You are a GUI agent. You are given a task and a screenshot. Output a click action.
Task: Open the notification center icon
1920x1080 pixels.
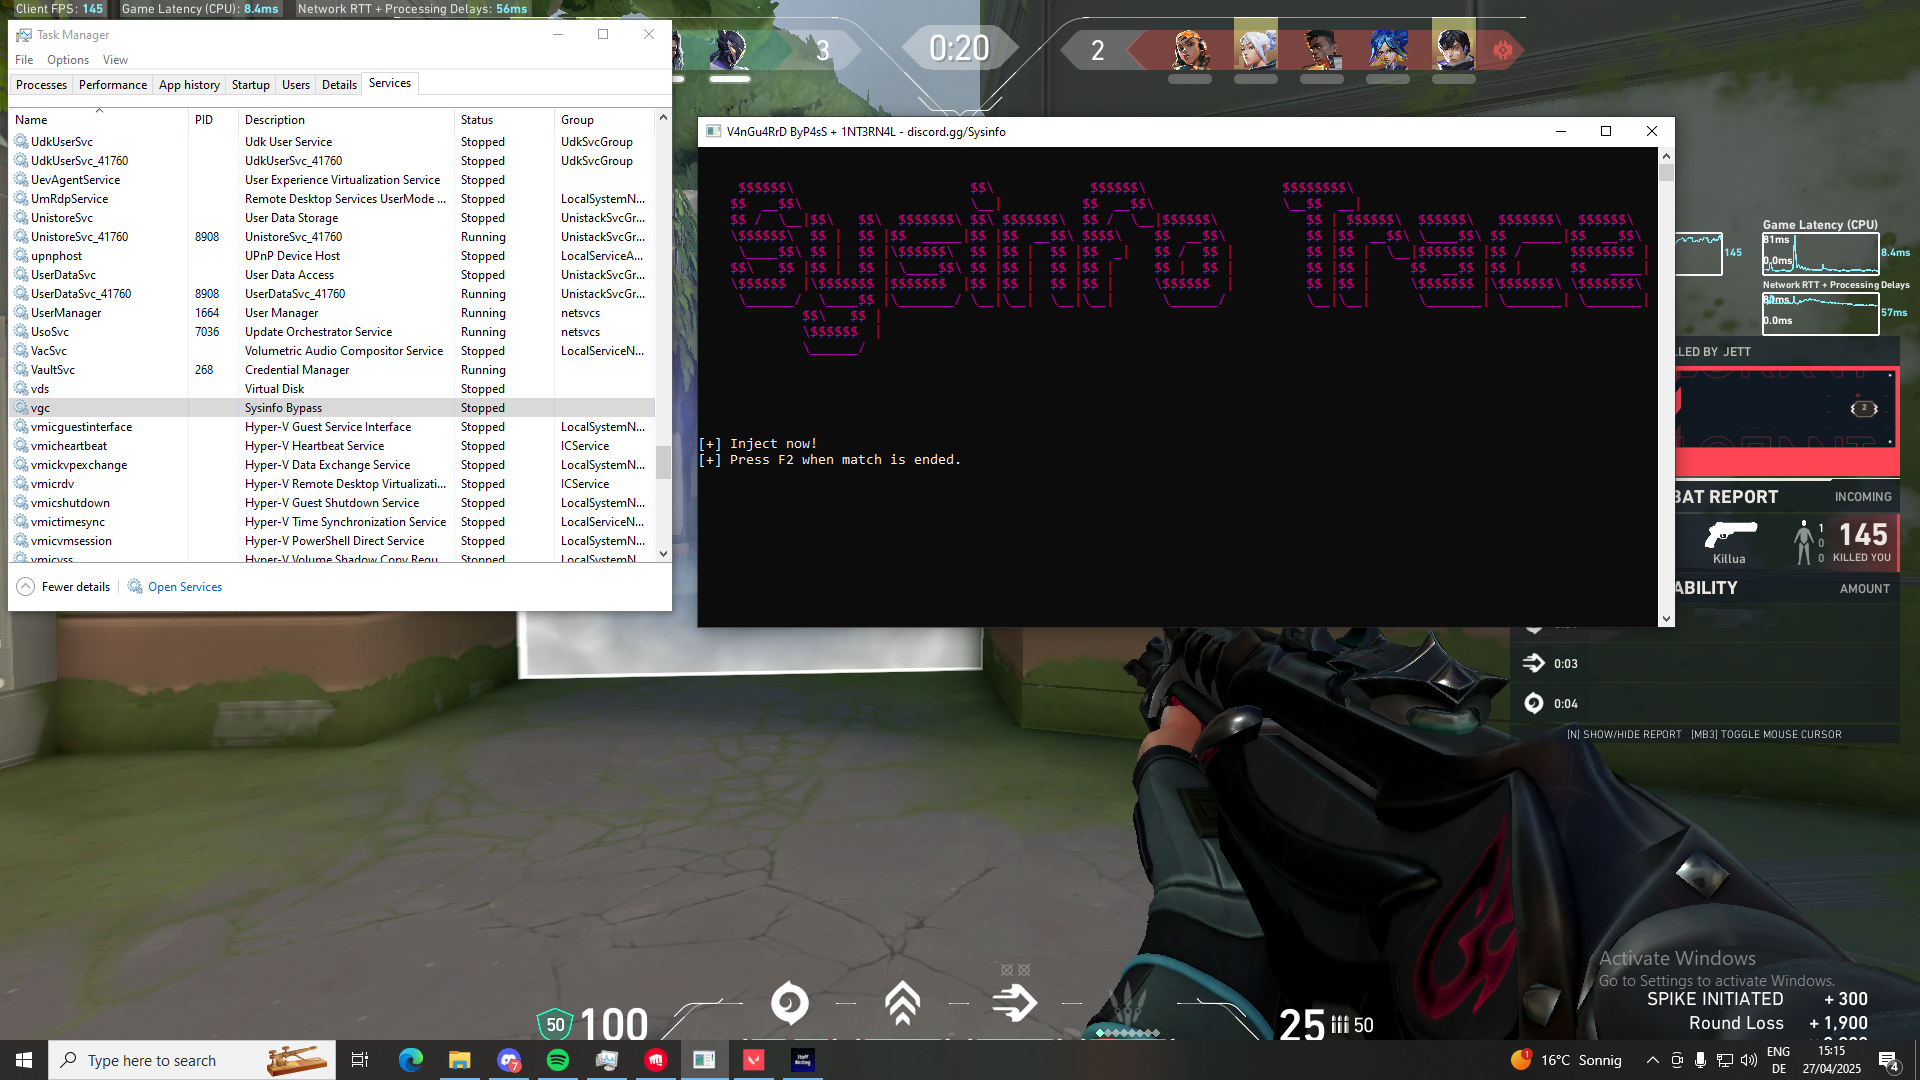1889,1061
